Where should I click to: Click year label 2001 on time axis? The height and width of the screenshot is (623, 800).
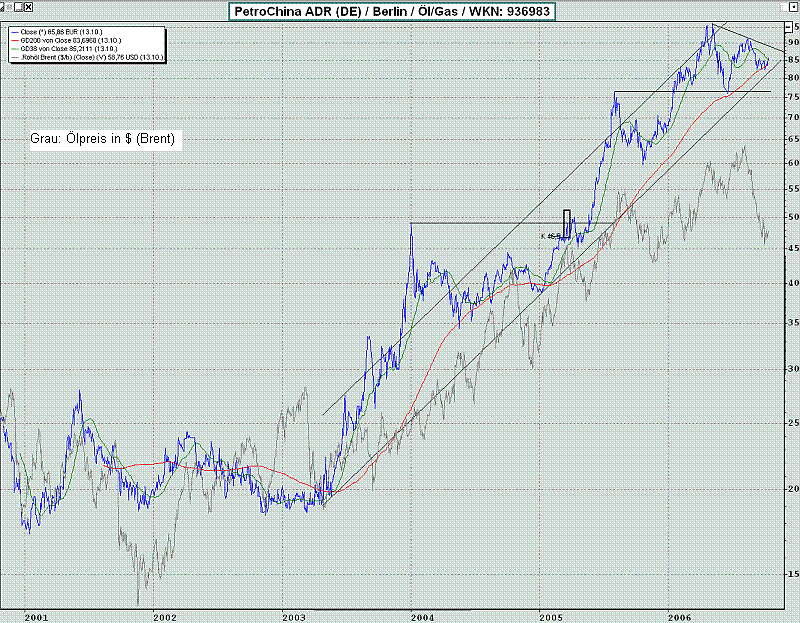[36, 617]
